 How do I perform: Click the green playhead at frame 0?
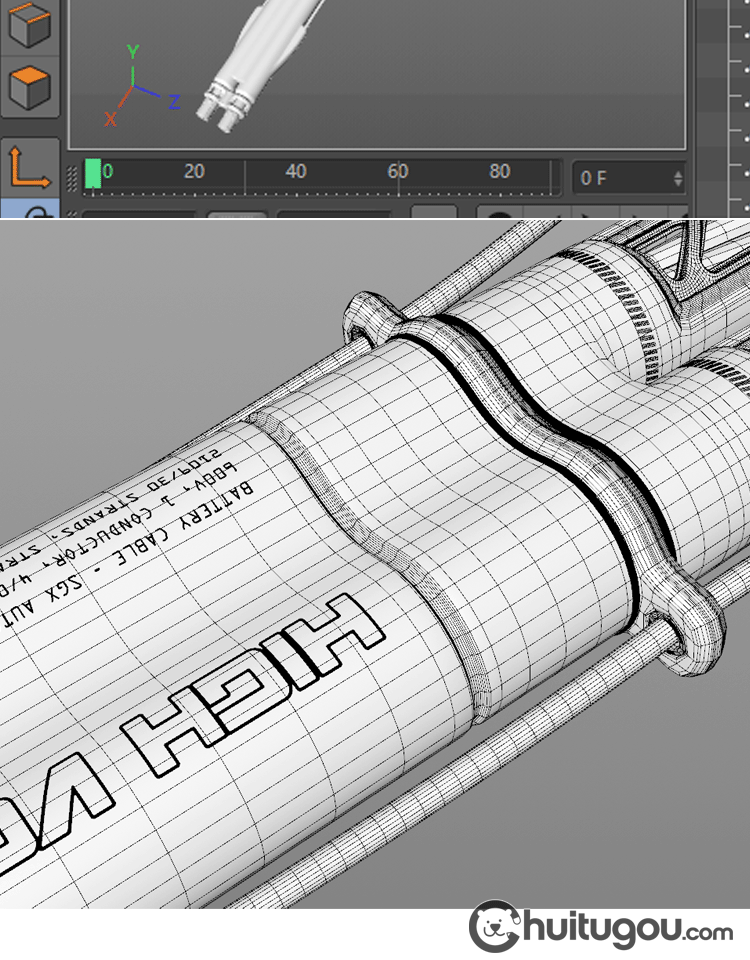(93, 174)
